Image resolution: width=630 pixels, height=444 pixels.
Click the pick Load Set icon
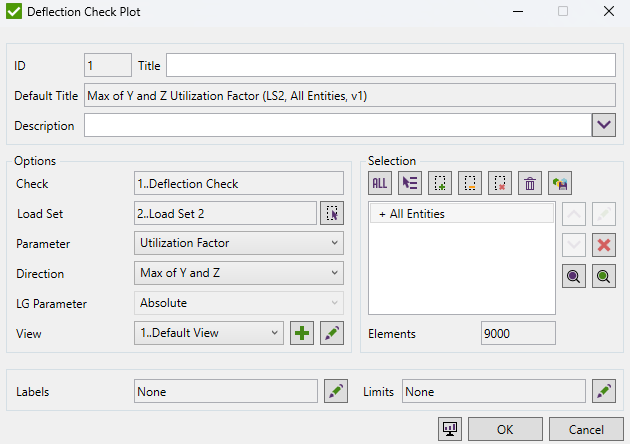[332, 213]
